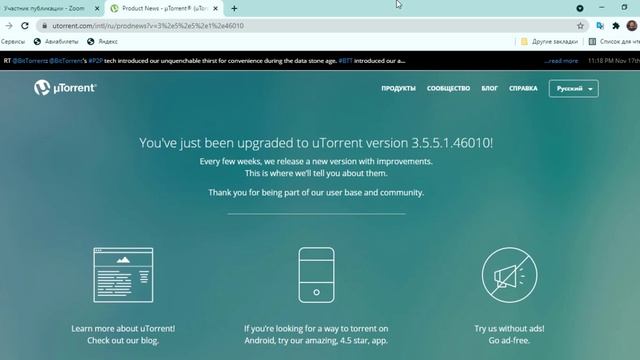The width and height of the screenshot is (640, 360).
Task: Open the БЛОГ menu item
Action: [x=489, y=88]
